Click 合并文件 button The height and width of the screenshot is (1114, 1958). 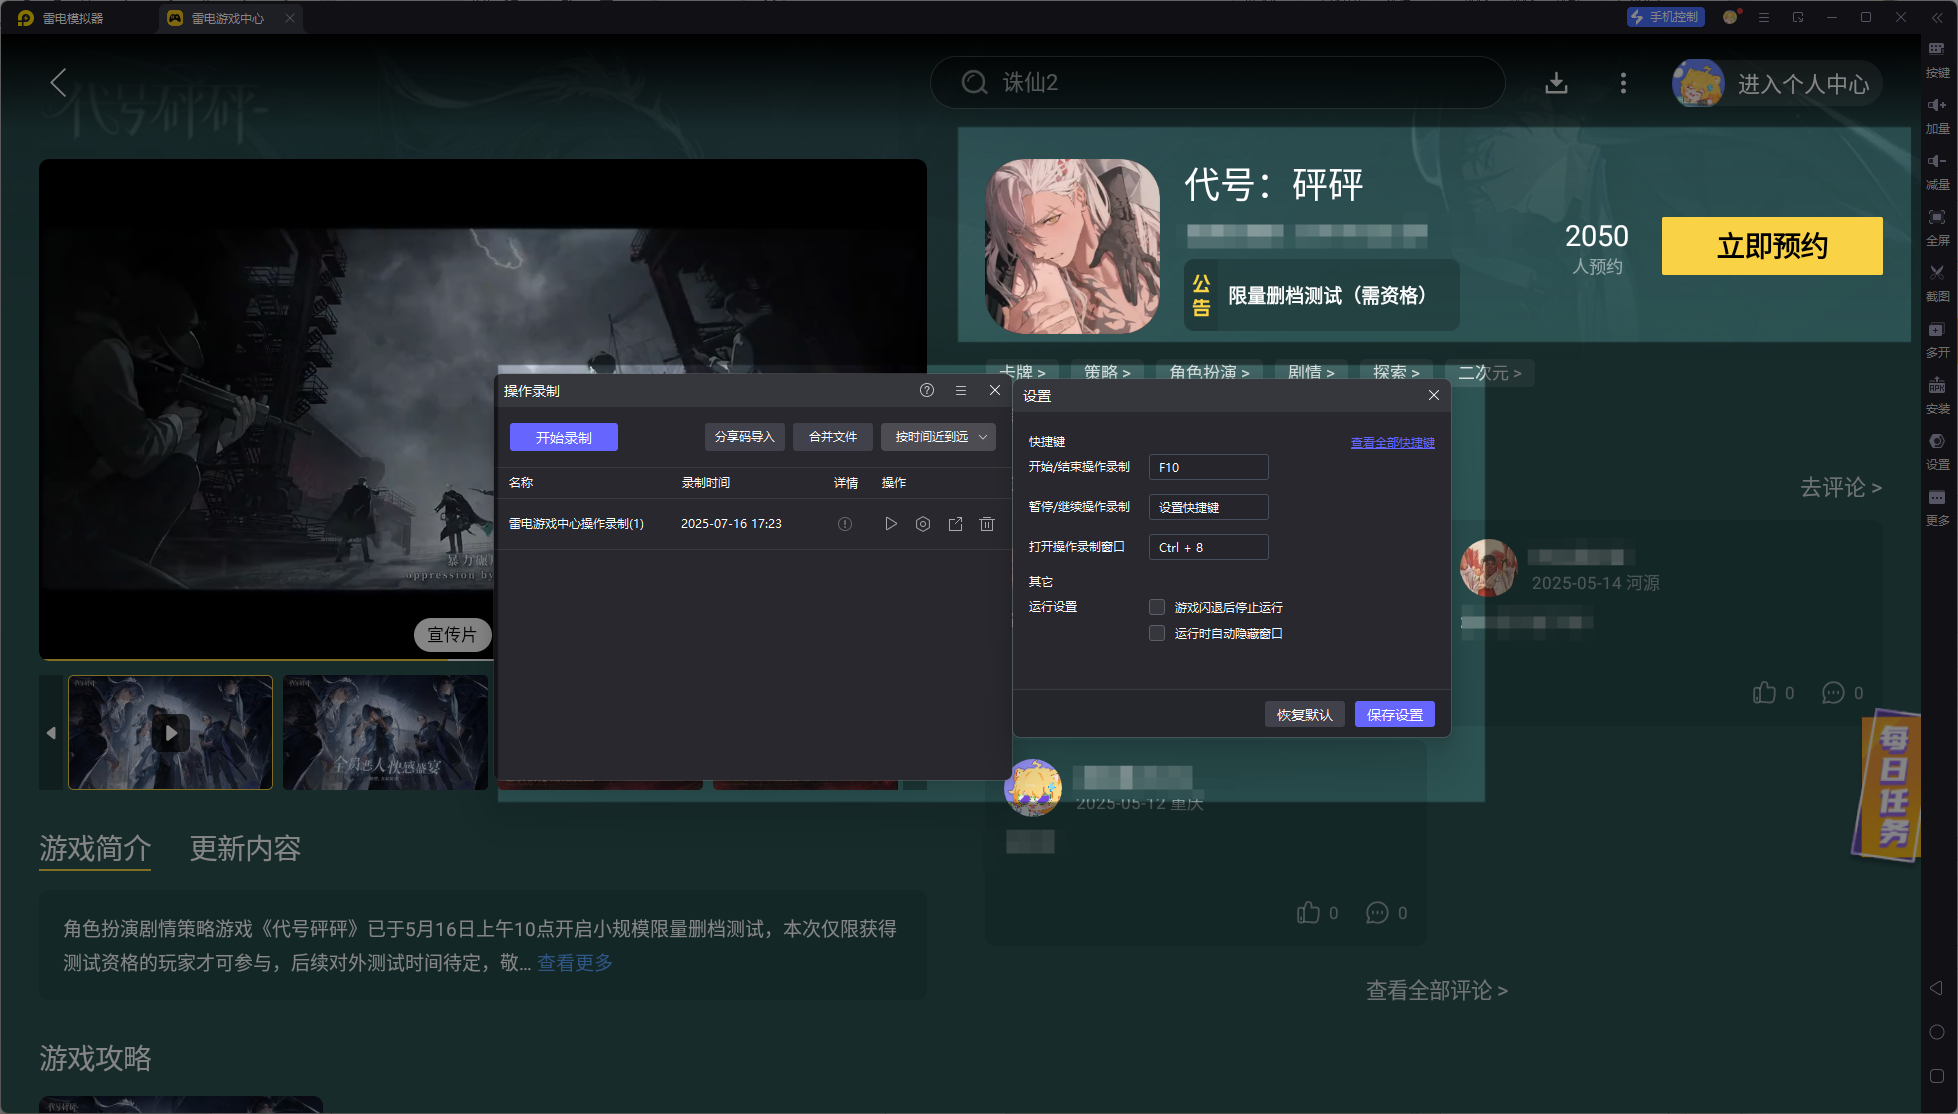pyautogui.click(x=833, y=437)
